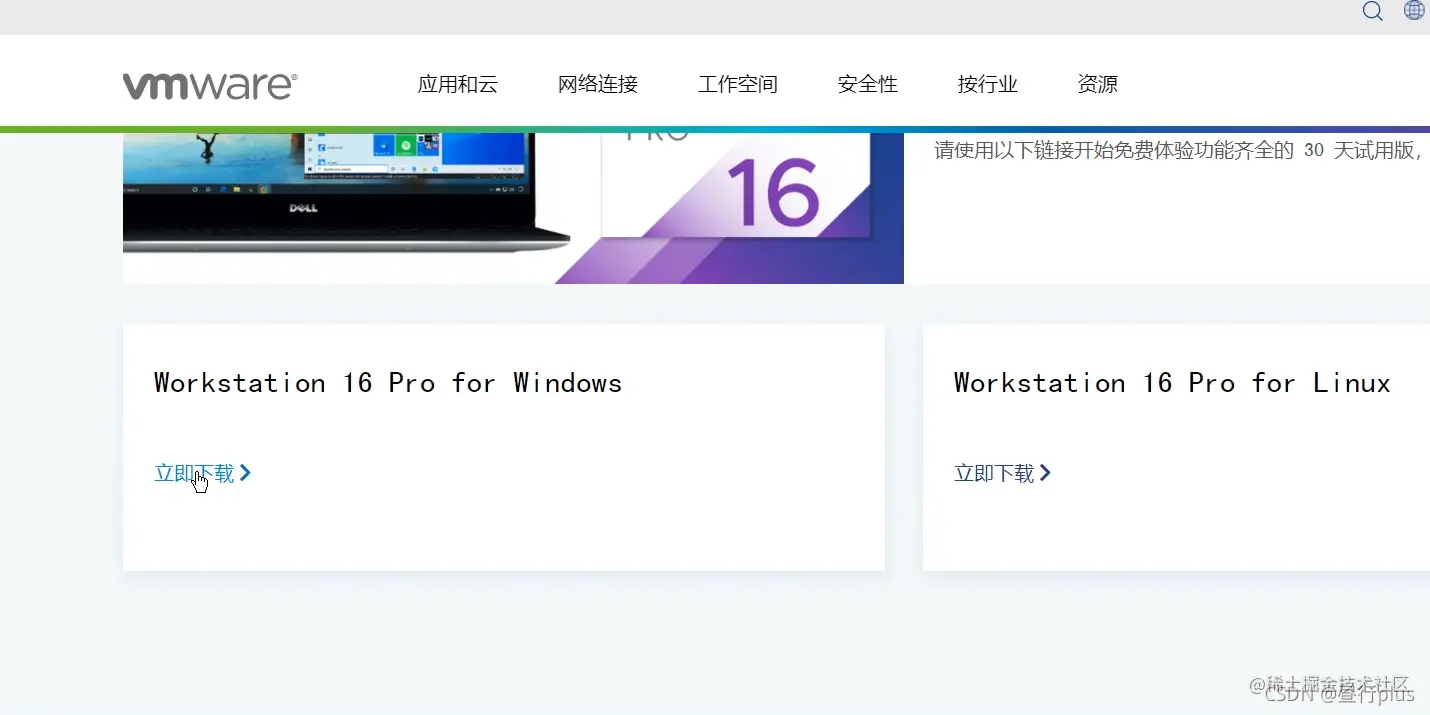Image resolution: width=1430 pixels, height=715 pixels.
Task: Click the Workstation 16 Pro banner image
Action: [512, 205]
